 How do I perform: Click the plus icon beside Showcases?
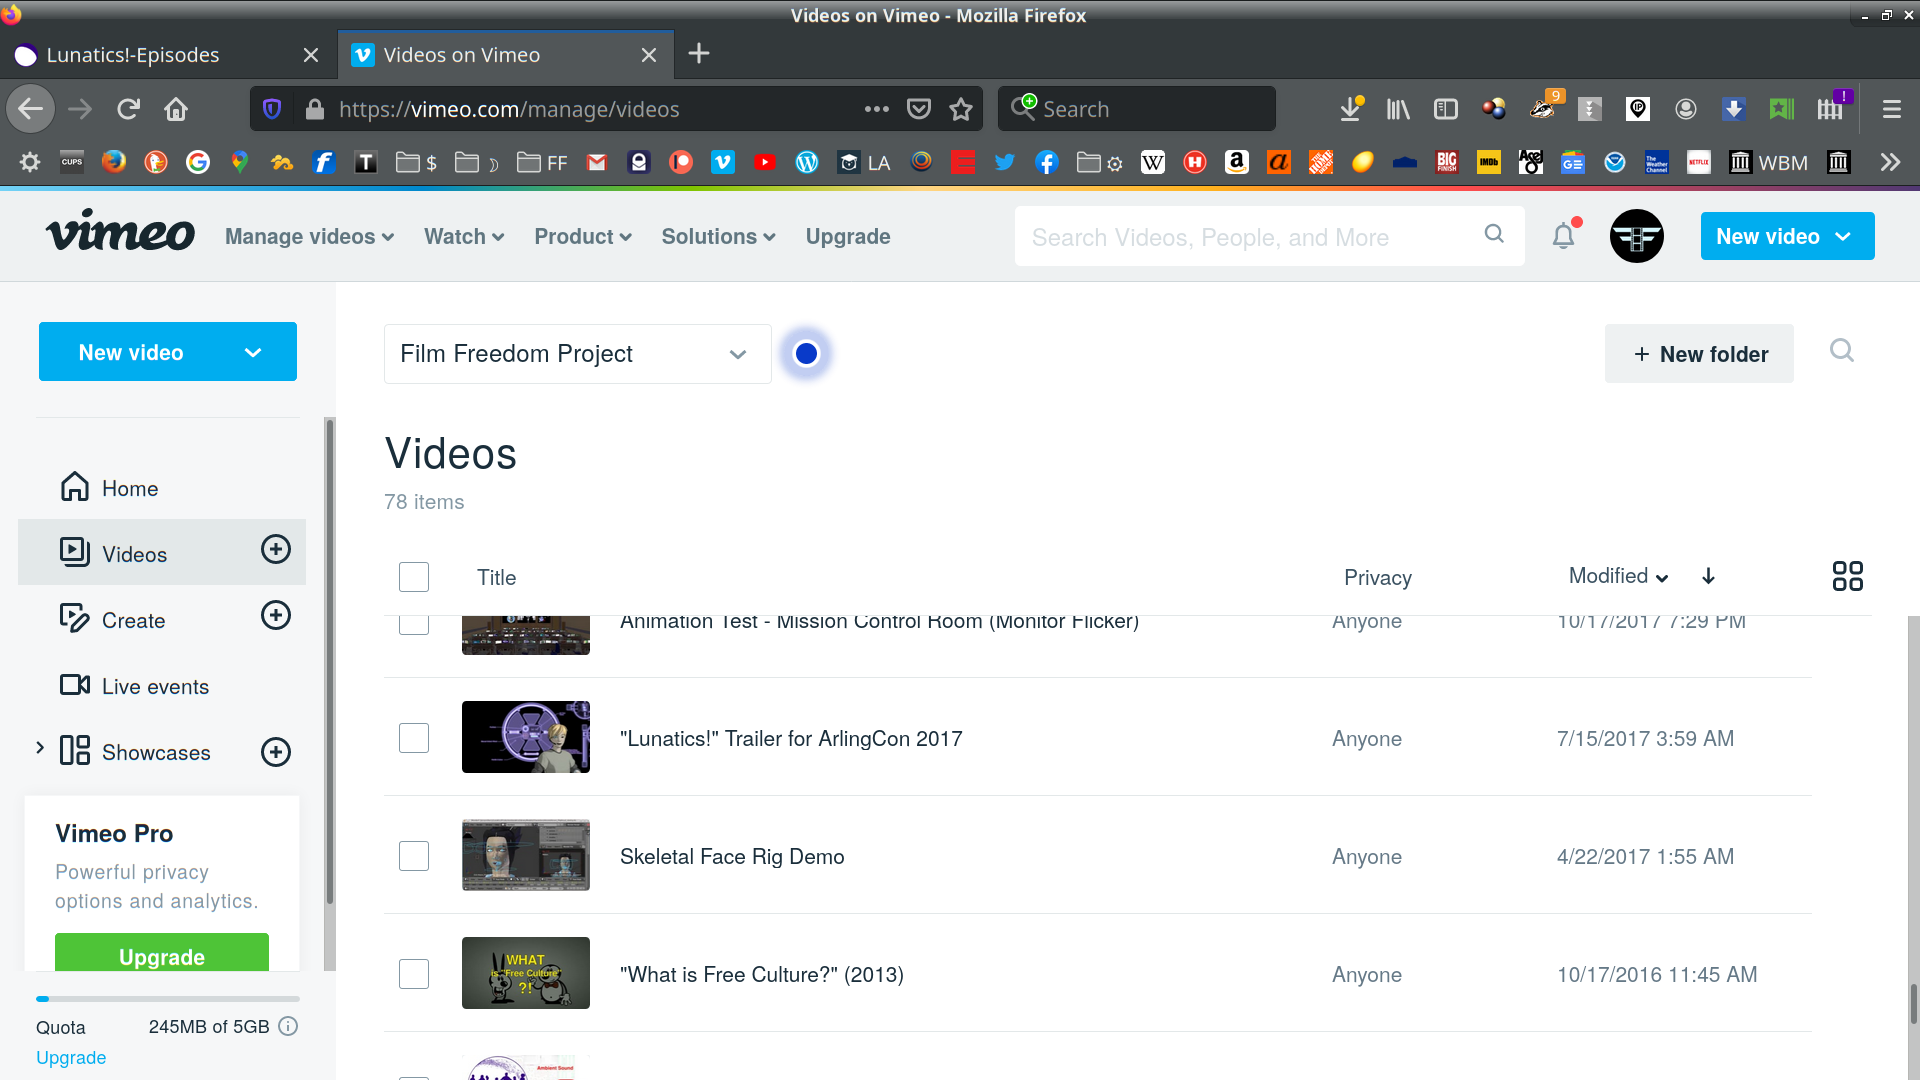pos(276,752)
